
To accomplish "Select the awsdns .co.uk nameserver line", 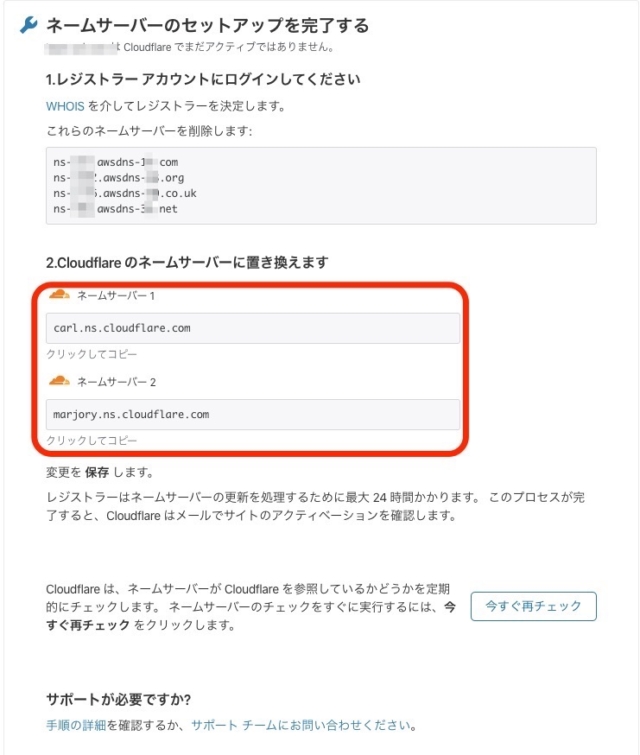I will coord(125,193).
